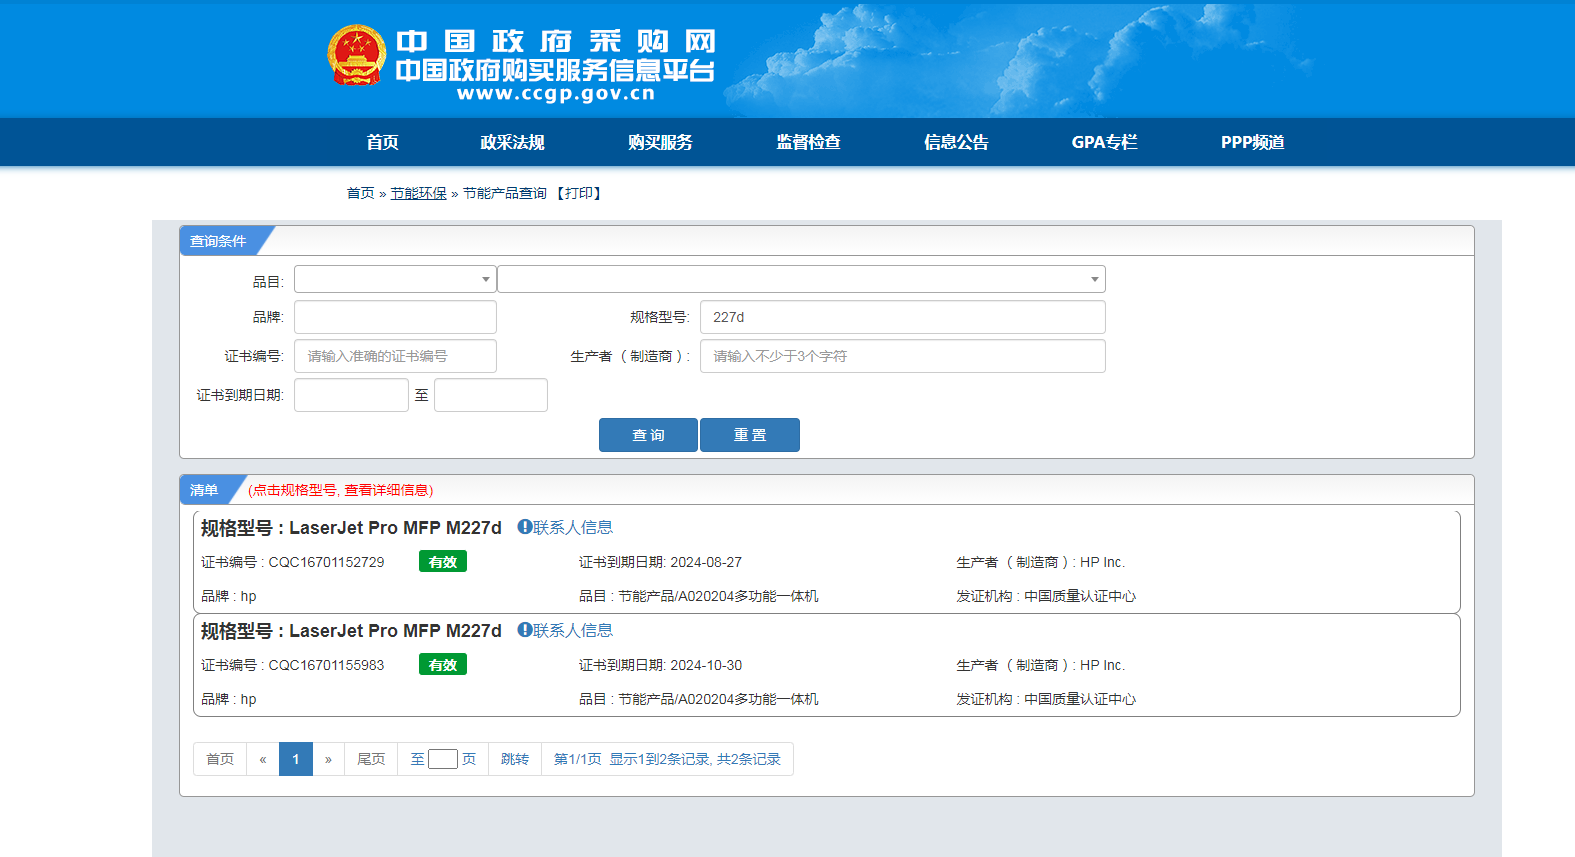This screenshot has width=1575, height=857.
Task: Go to 首页 in main navigation
Action: (x=382, y=142)
